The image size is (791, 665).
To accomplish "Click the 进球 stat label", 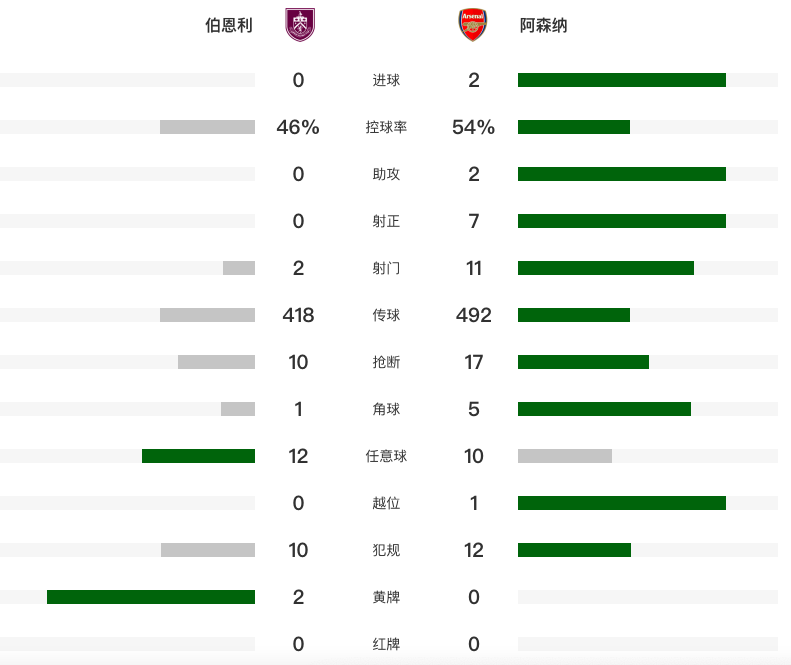I will pyautogui.click(x=386, y=80).
